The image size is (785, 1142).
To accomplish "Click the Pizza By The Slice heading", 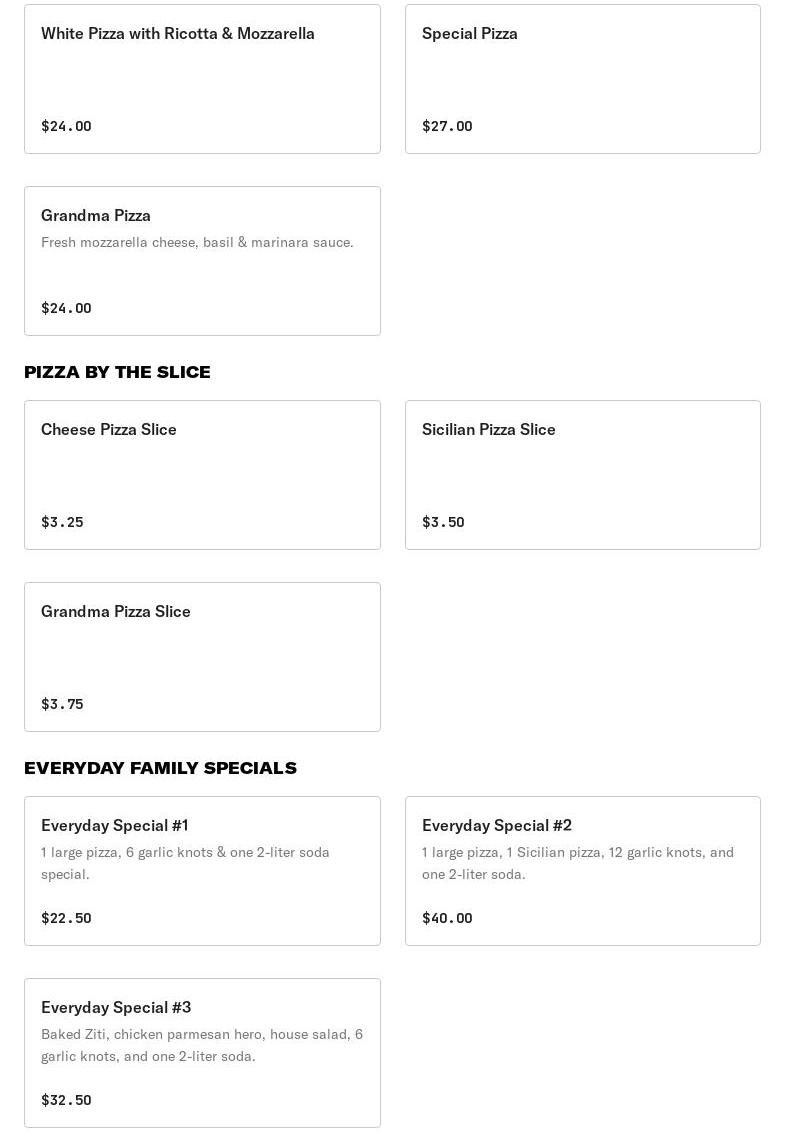I will [x=117, y=372].
